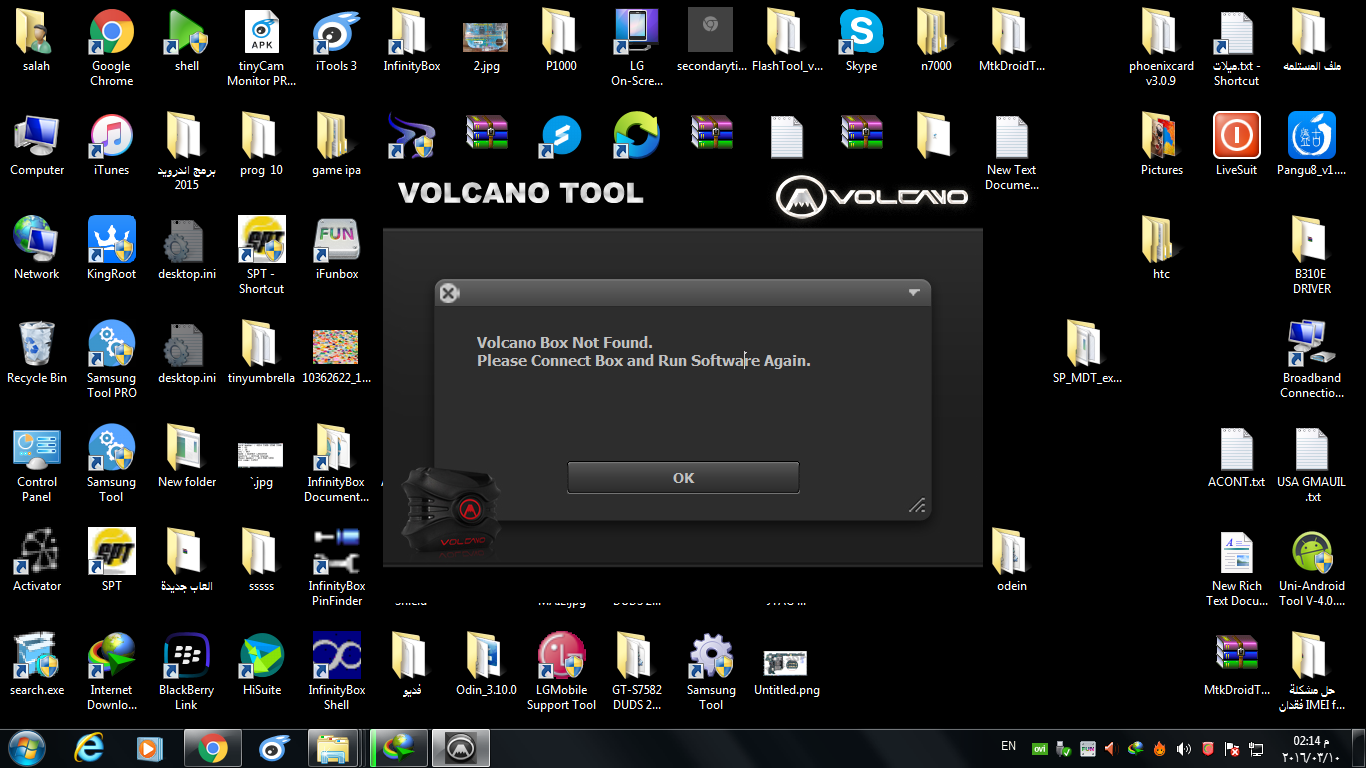Open the Recycle Bin

click(x=37, y=354)
